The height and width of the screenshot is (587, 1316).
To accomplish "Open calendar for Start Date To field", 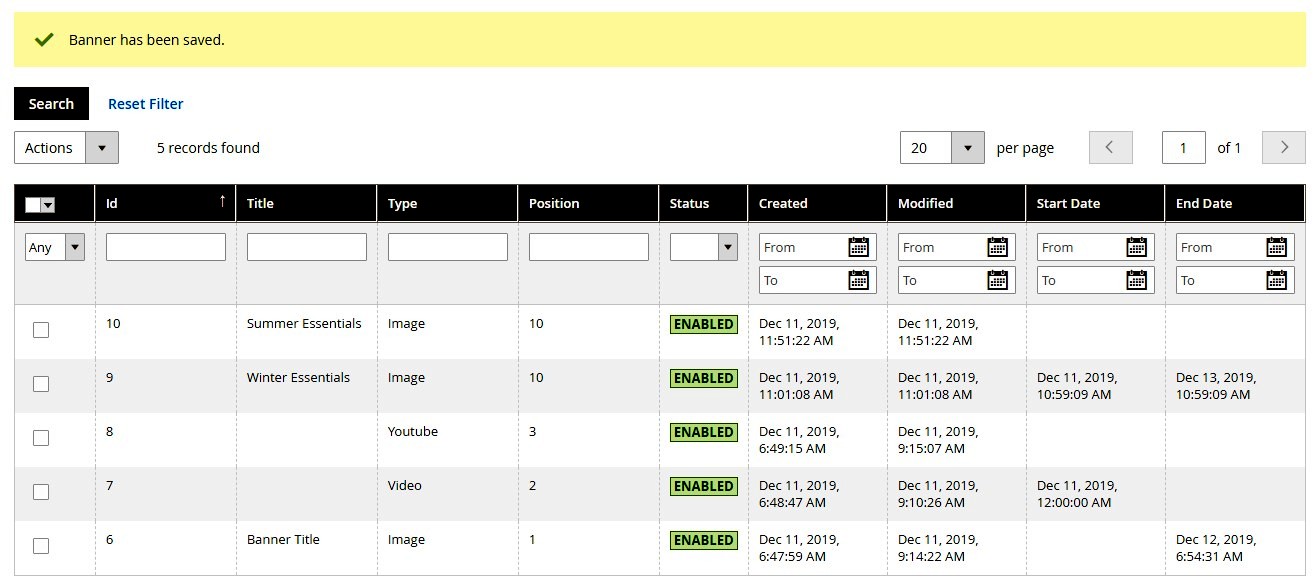I will pyautogui.click(x=1136, y=280).
